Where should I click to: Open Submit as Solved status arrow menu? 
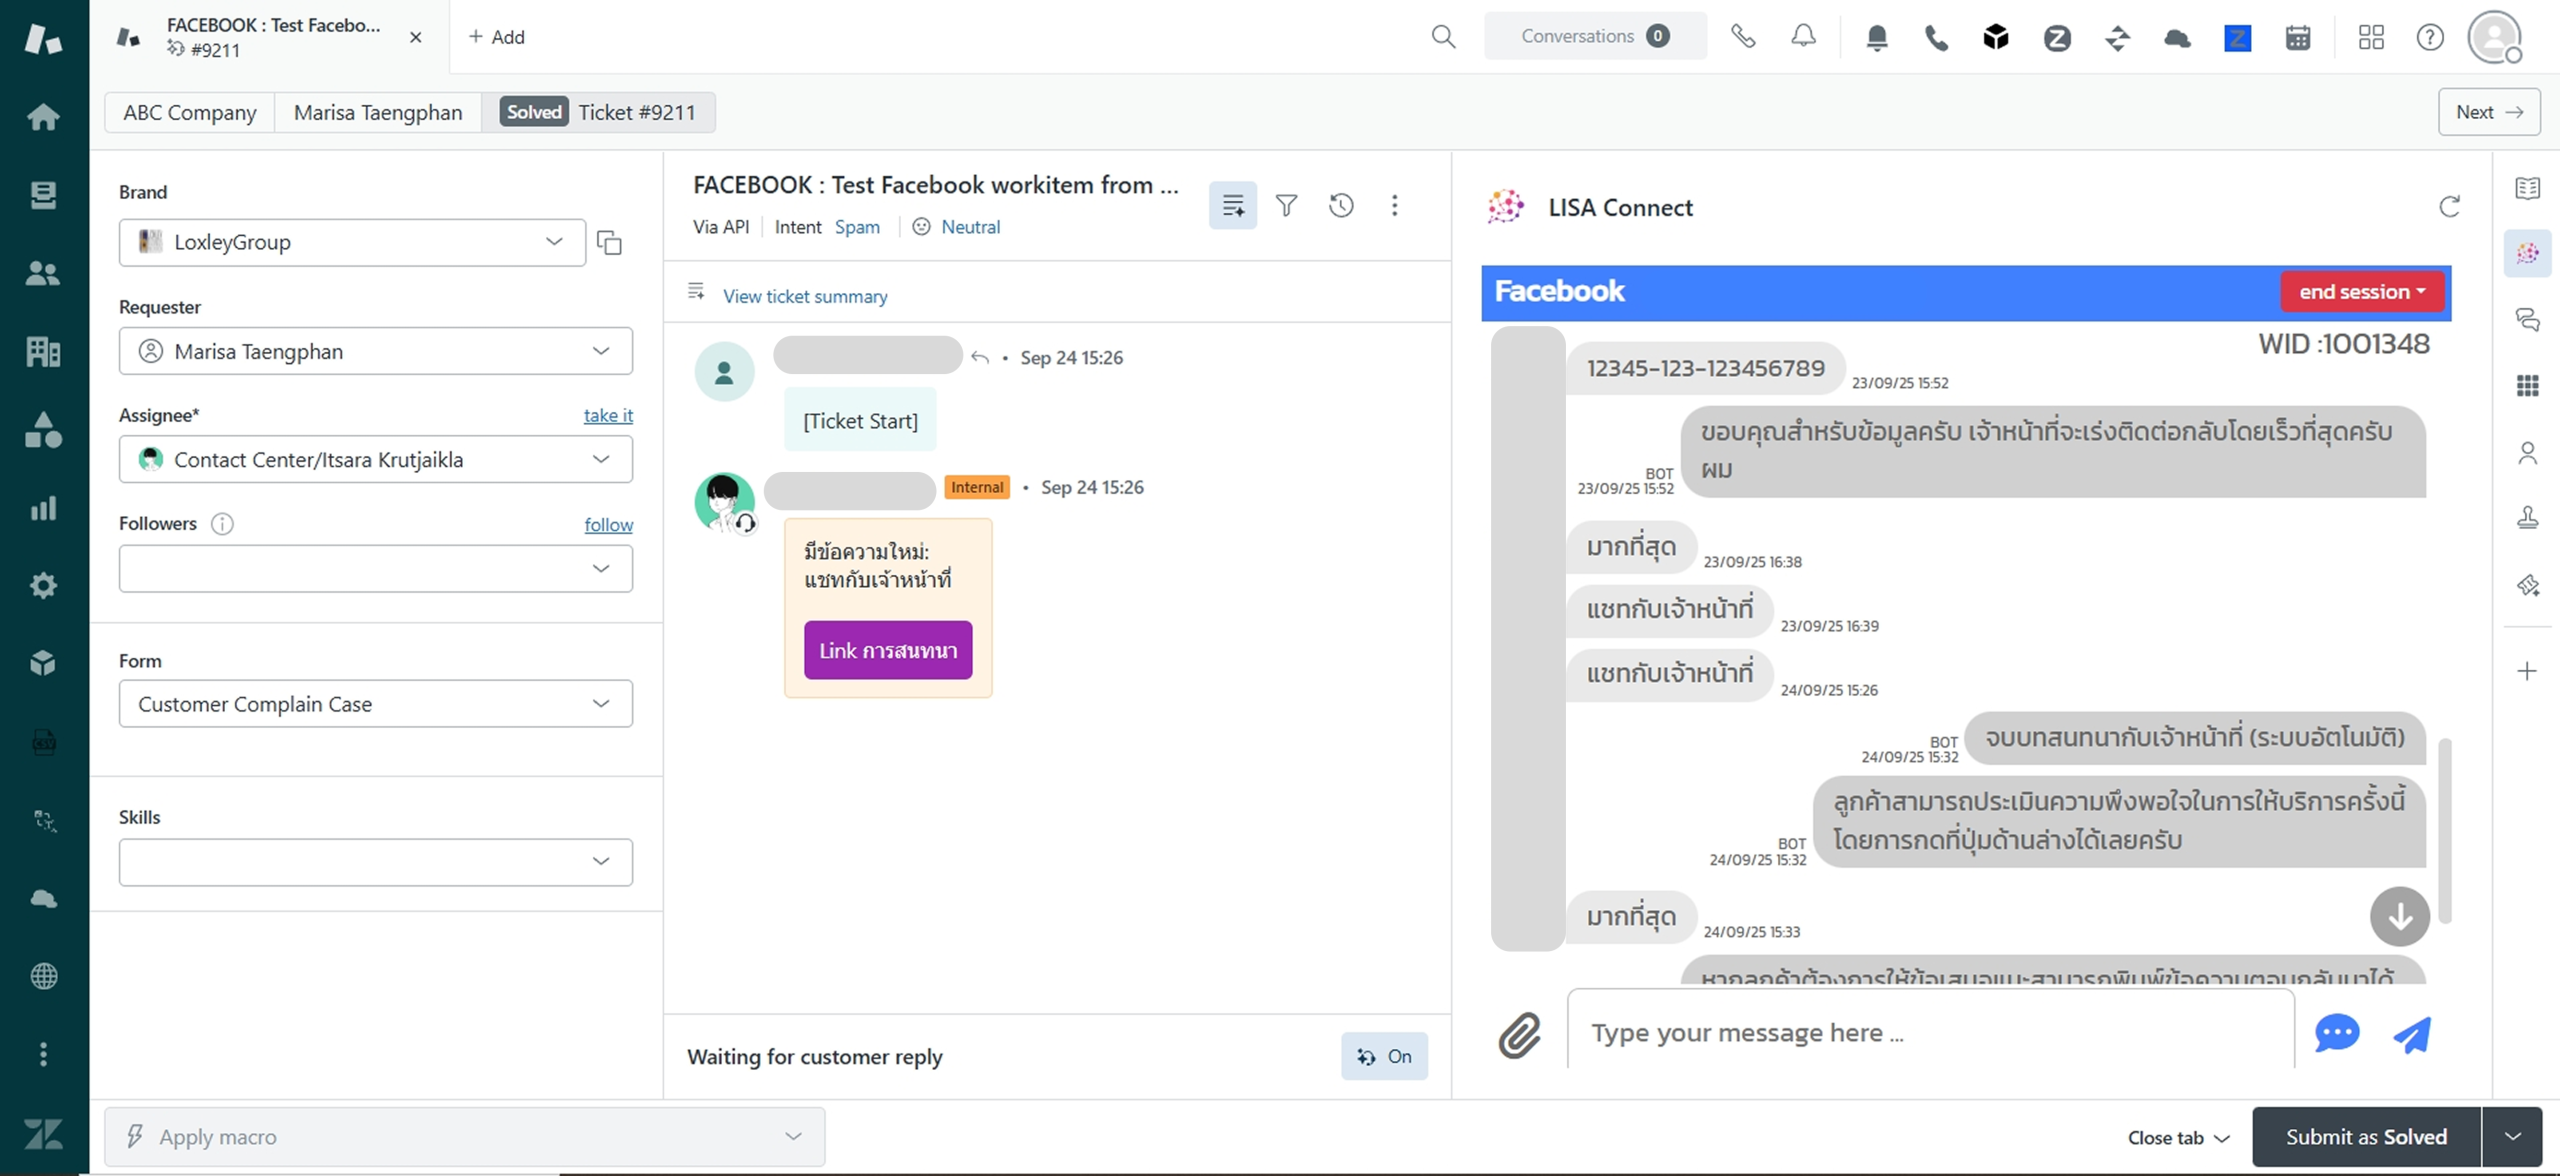(2512, 1137)
